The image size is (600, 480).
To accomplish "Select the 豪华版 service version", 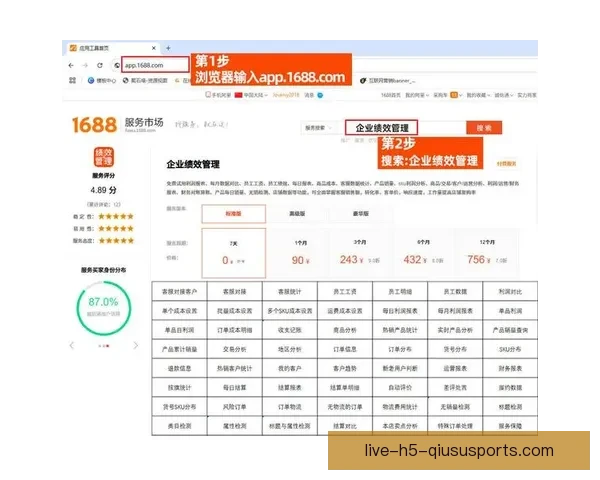I will point(361,214).
